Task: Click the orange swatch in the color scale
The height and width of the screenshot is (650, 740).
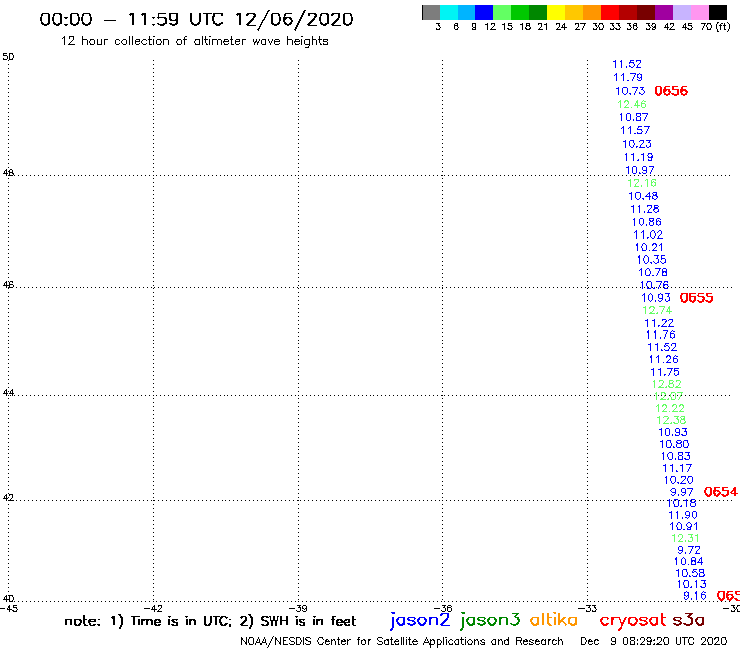Action: pyautogui.click(x=592, y=12)
